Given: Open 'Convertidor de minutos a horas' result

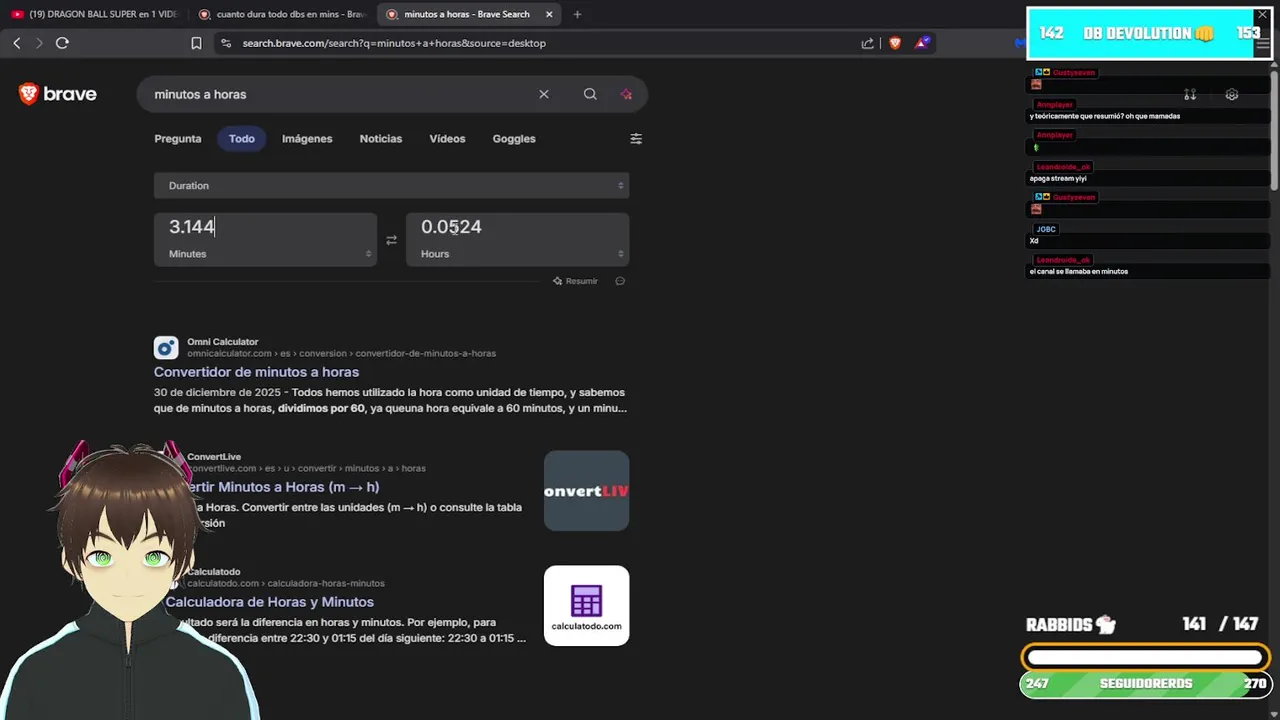Looking at the screenshot, I should click(x=256, y=372).
